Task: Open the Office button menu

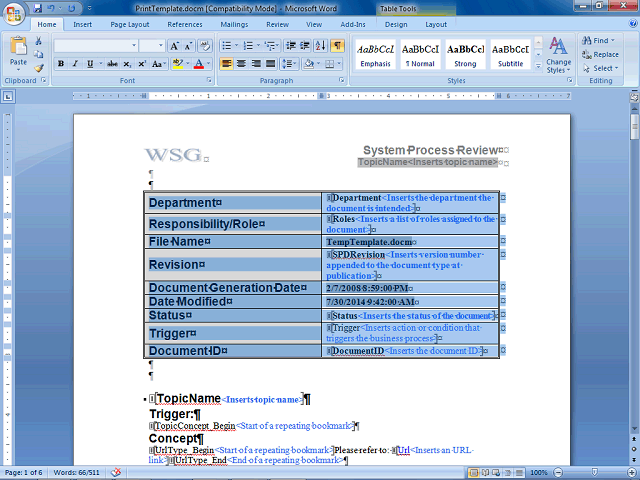Action: click(x=13, y=14)
